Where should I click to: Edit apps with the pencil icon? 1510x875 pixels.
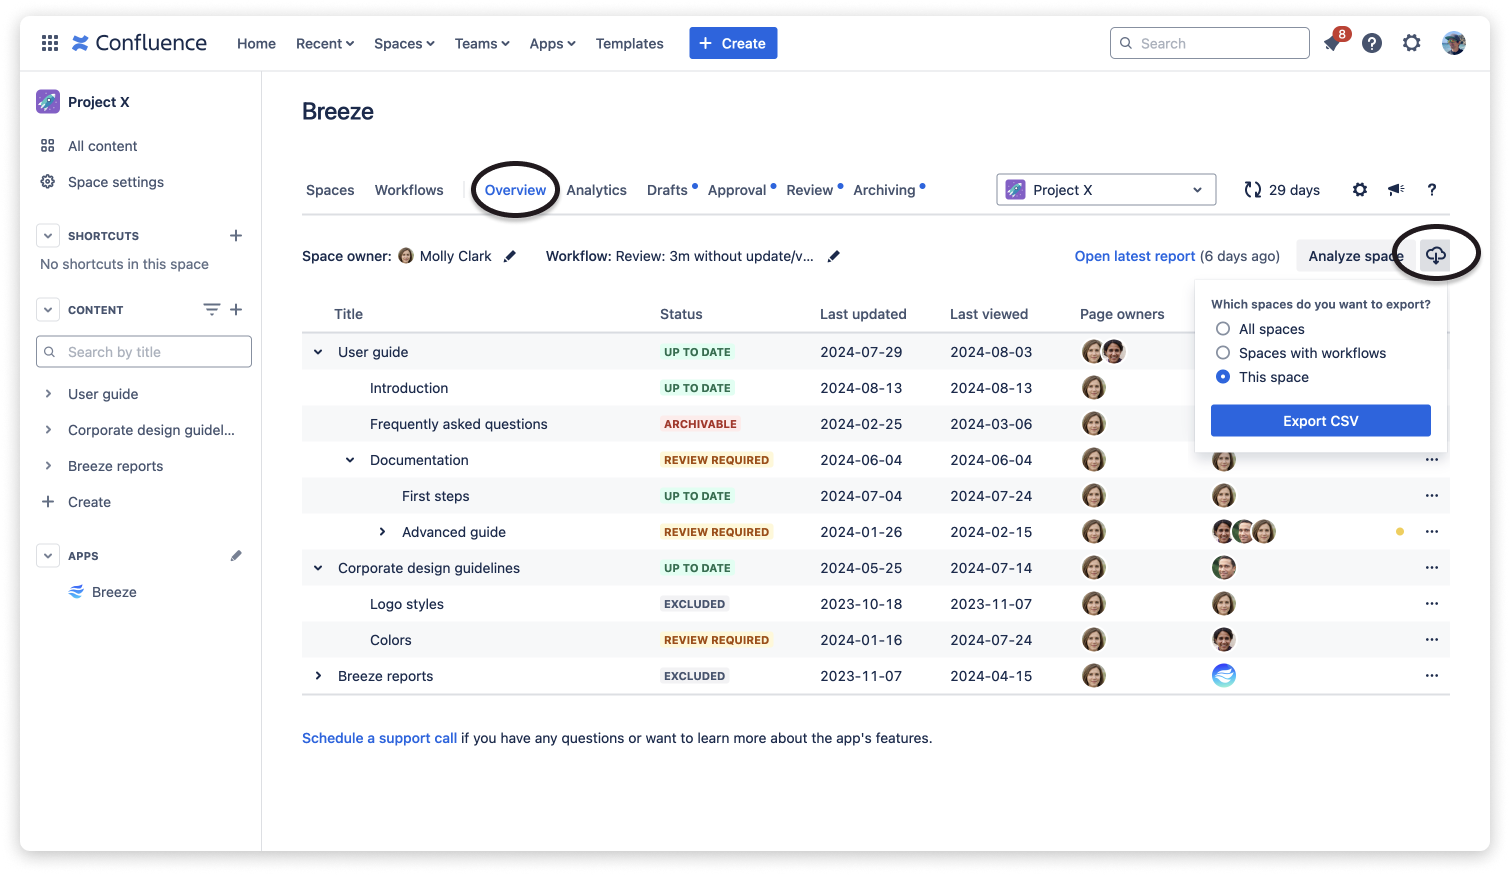click(x=236, y=556)
